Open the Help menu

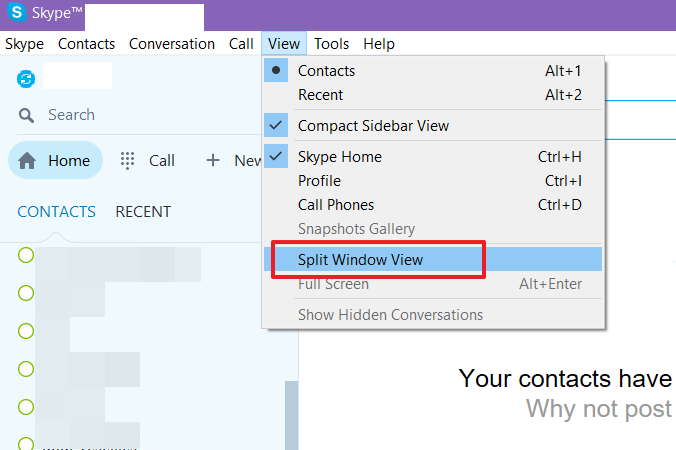point(379,44)
